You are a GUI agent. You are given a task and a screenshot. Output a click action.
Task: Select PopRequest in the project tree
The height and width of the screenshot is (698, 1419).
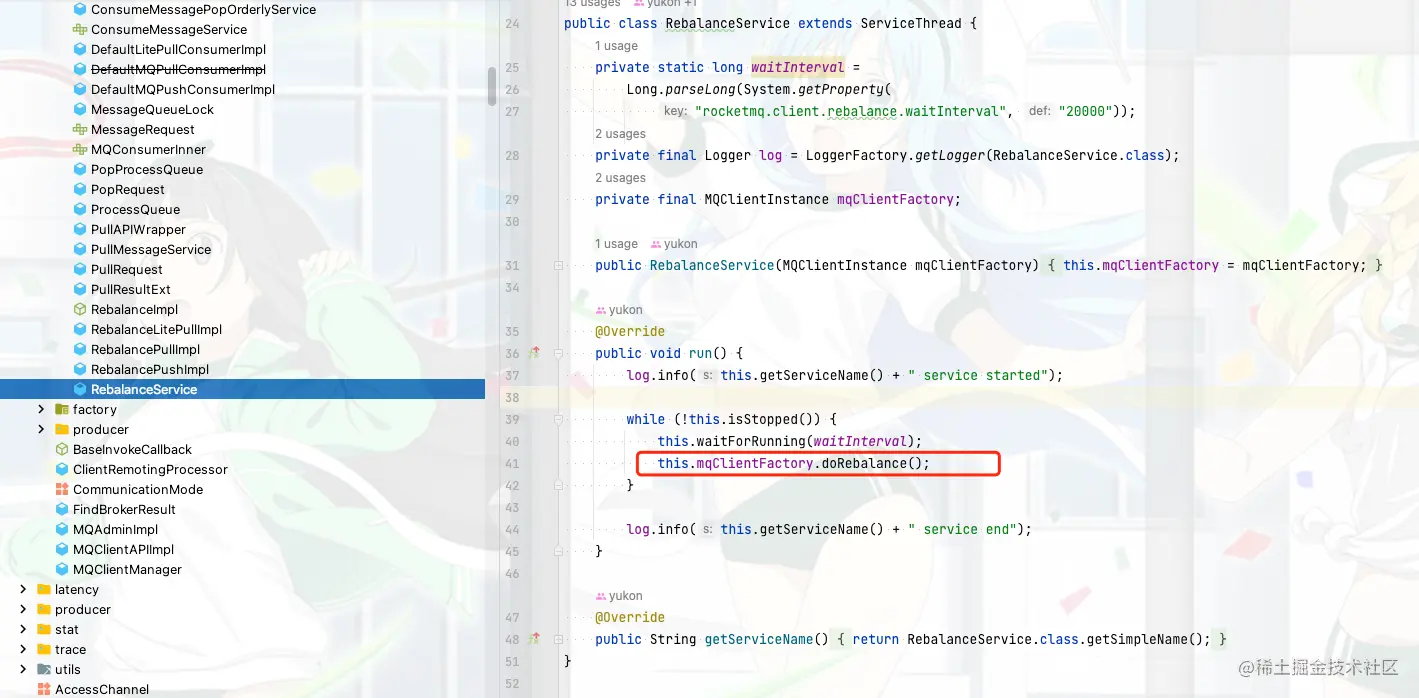click(128, 189)
